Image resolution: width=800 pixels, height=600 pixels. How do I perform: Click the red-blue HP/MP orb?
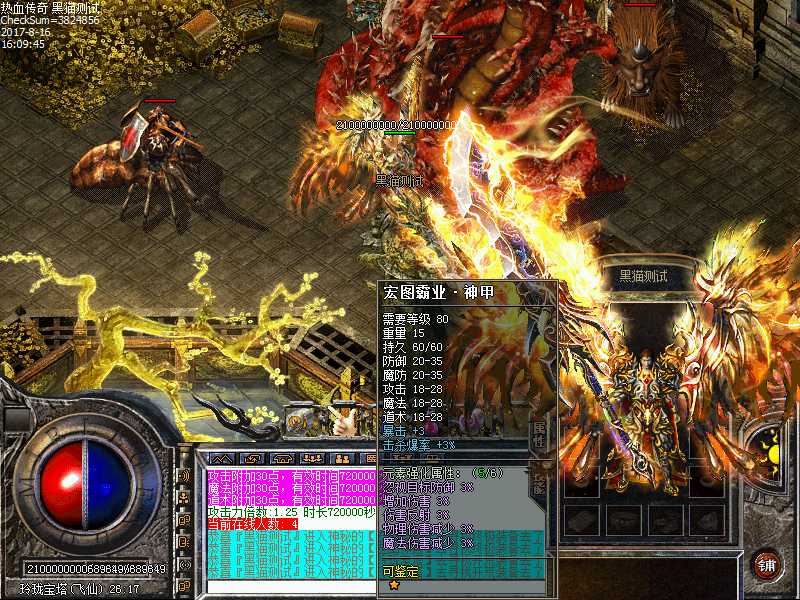click(86, 485)
